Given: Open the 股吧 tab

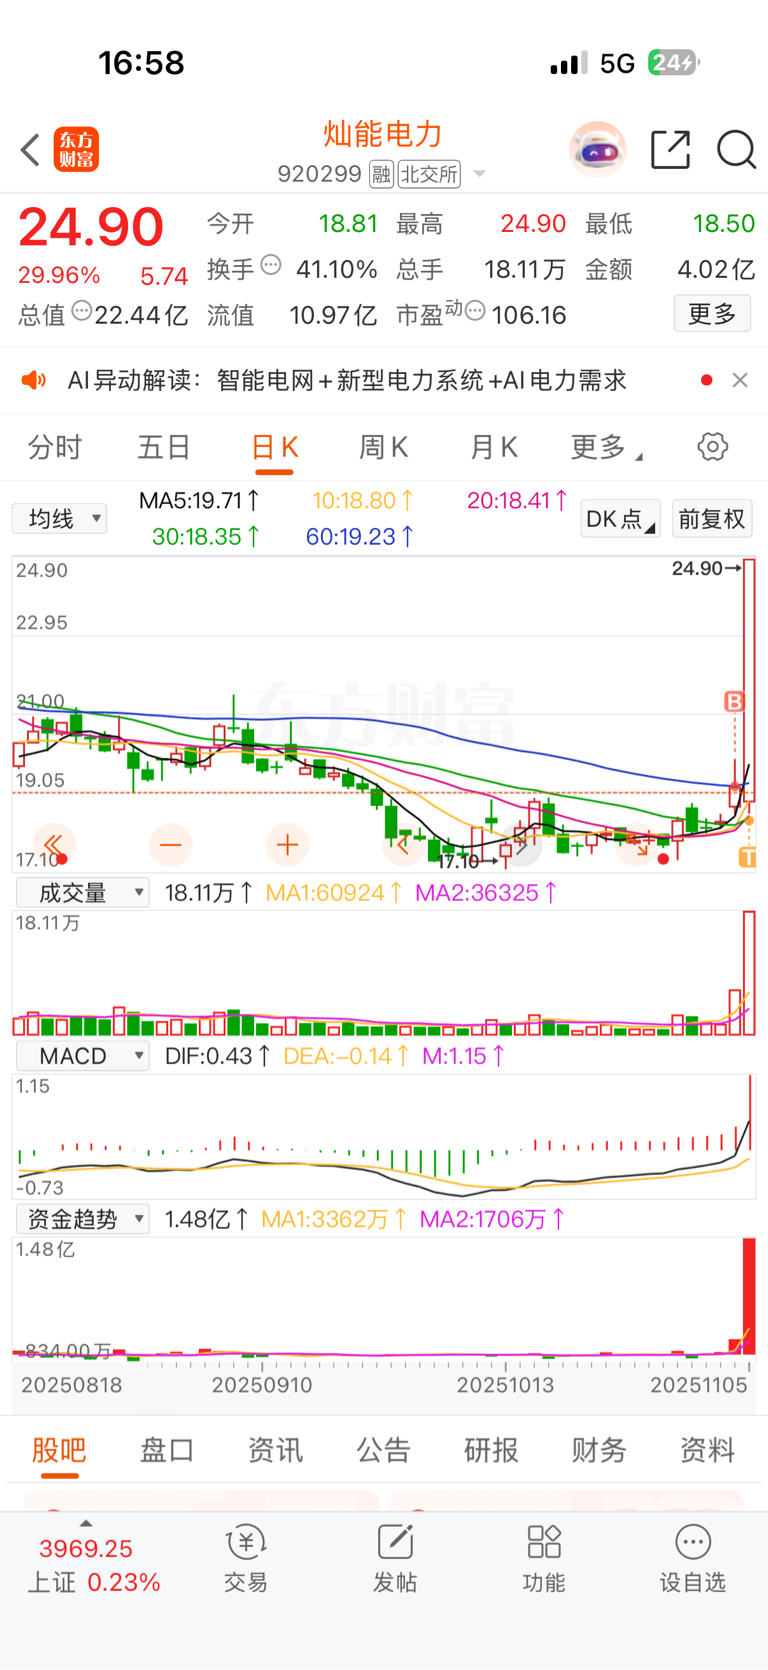Looking at the screenshot, I should (59, 1450).
